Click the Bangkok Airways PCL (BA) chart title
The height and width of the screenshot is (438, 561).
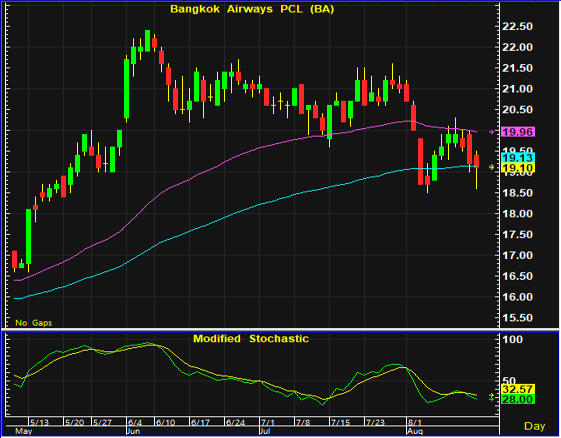pos(252,9)
